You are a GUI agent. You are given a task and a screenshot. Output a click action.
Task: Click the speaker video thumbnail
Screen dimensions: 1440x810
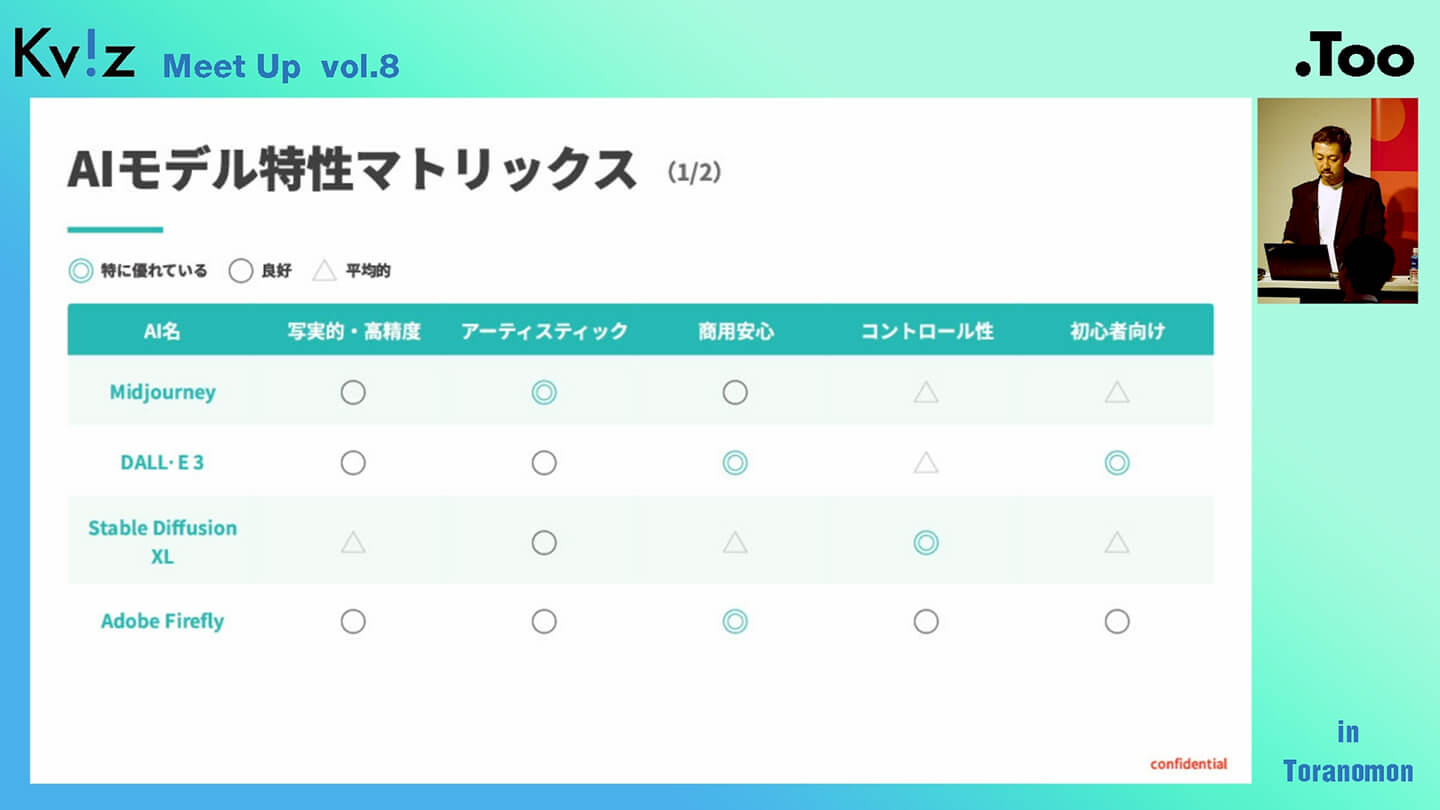pos(1337,200)
